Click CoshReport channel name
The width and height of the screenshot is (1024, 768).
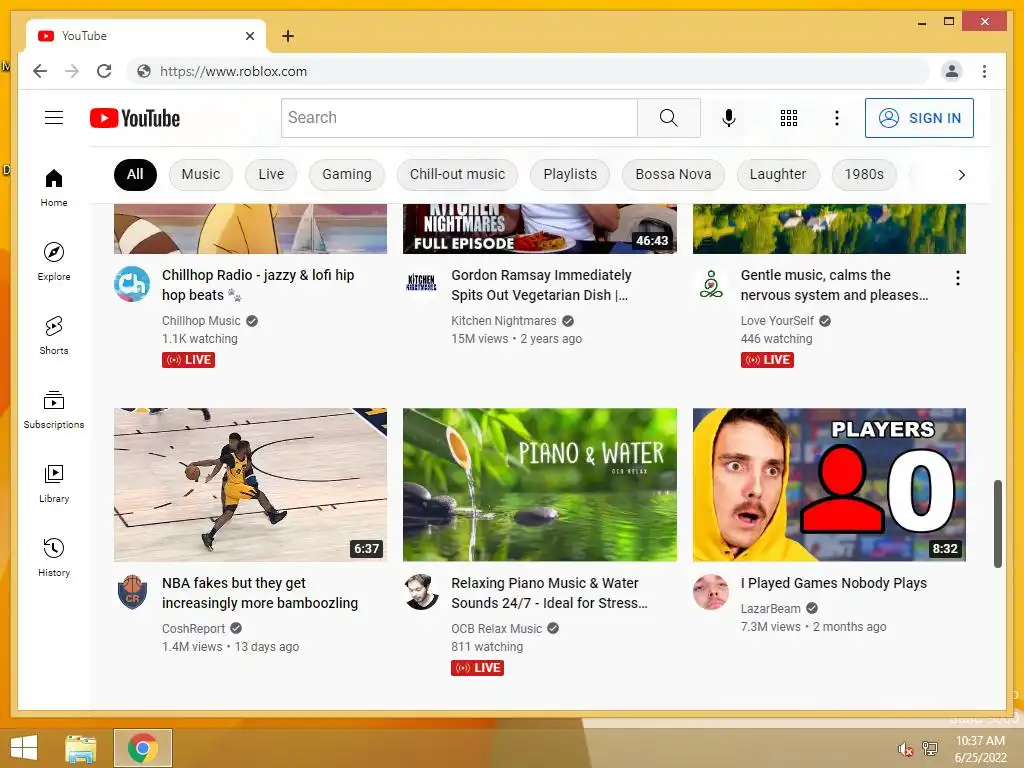coord(193,628)
